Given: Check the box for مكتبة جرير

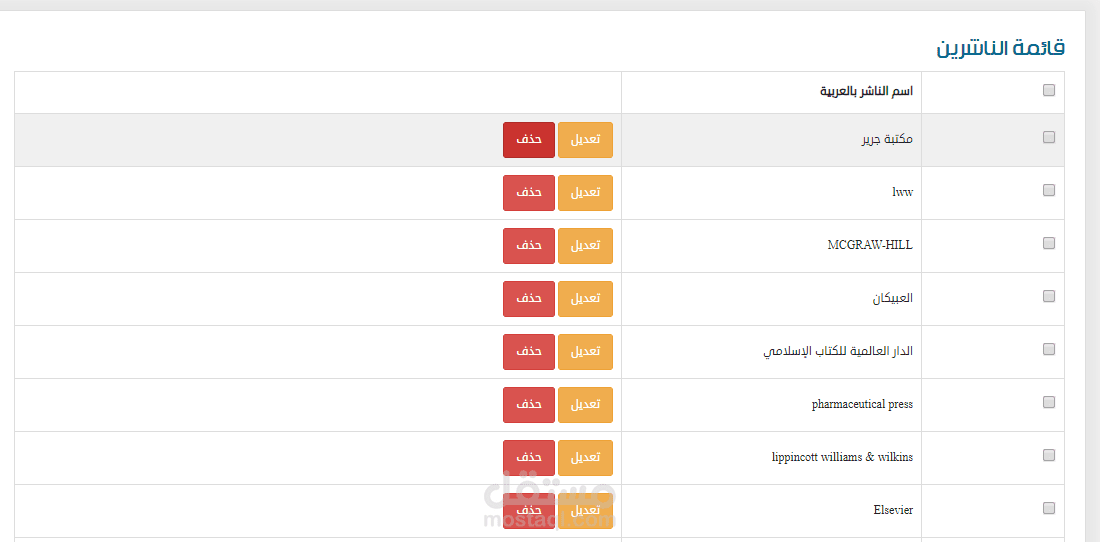Looking at the screenshot, I should [x=1049, y=138].
